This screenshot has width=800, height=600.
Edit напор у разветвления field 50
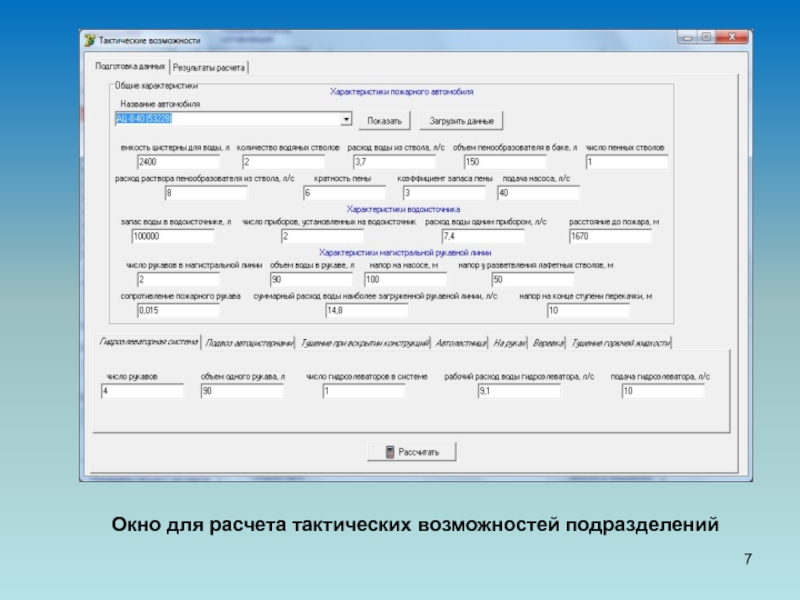(x=533, y=280)
